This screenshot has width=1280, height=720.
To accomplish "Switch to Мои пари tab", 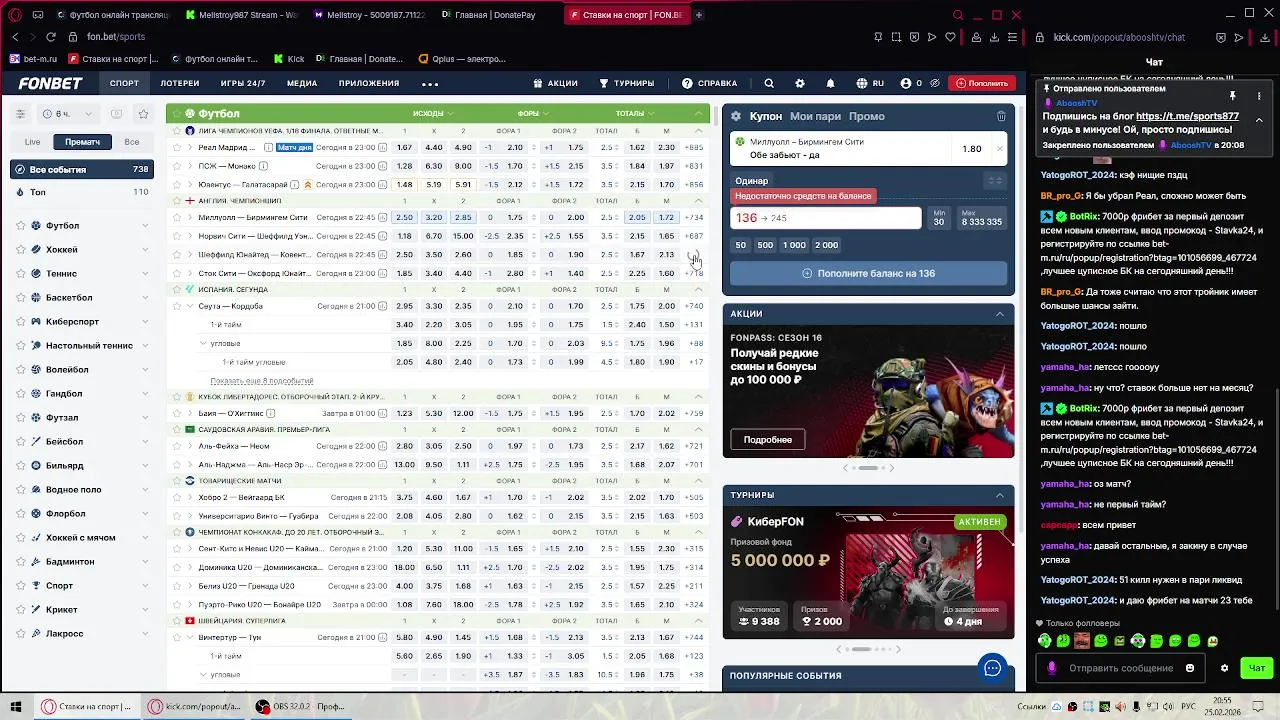I will tap(815, 116).
